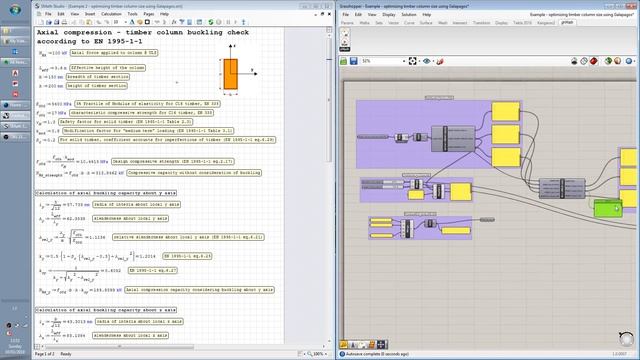Screen dimensions: 640x360
Task: Click the top yellow panel in the upper purple group
Action: (x=506, y=111)
